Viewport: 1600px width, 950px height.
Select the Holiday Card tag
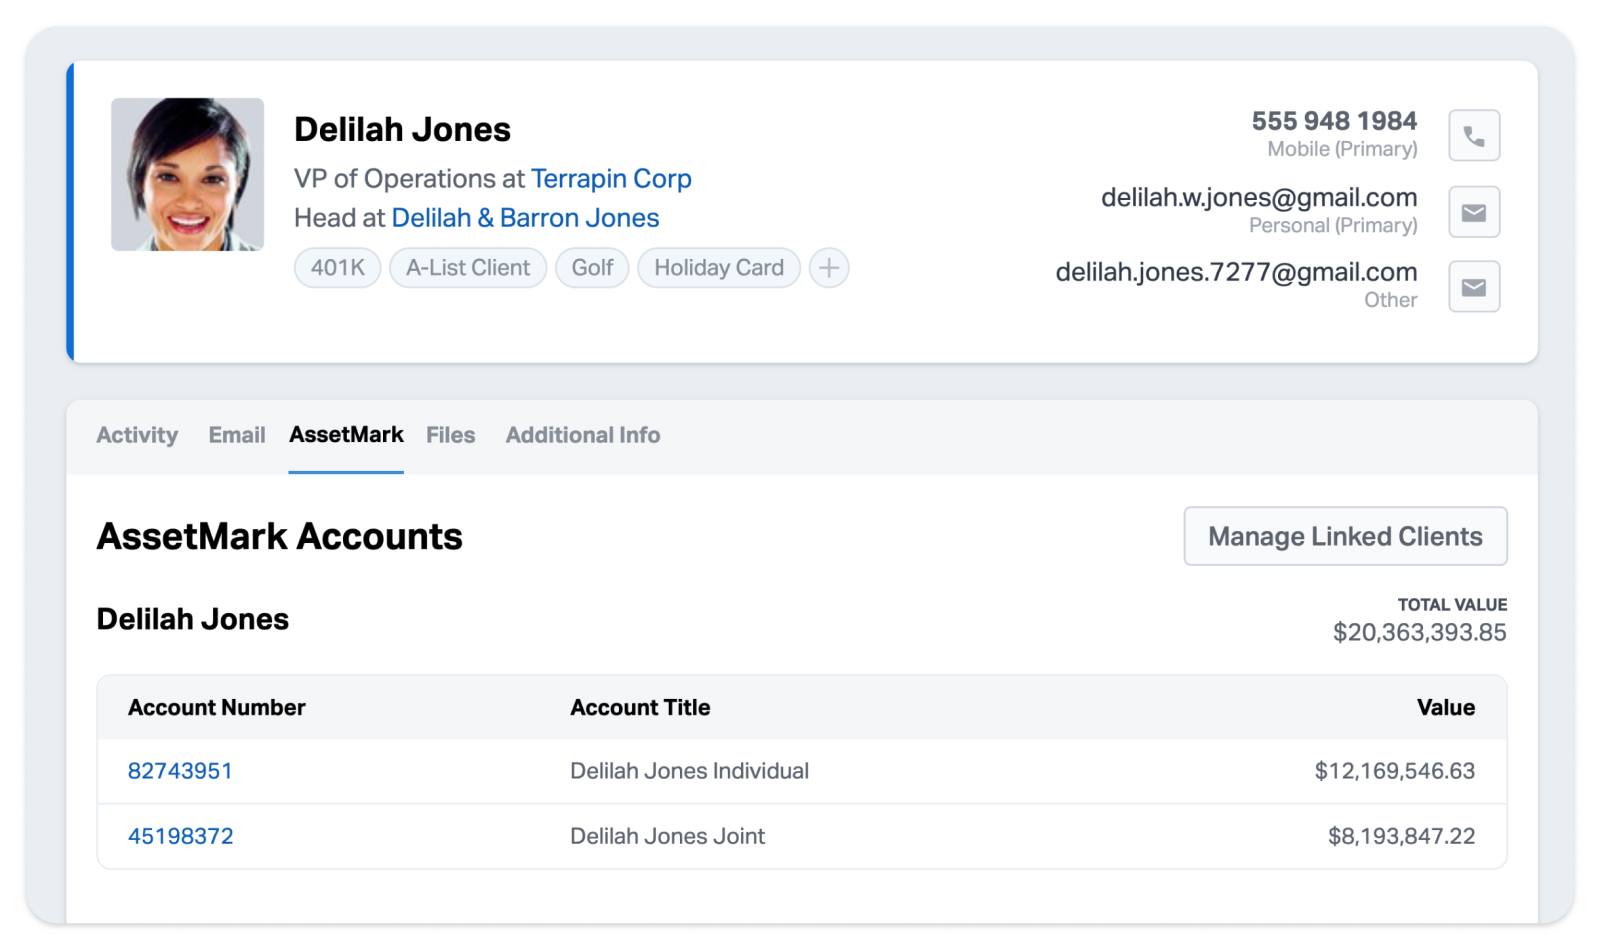pyautogui.click(x=718, y=268)
